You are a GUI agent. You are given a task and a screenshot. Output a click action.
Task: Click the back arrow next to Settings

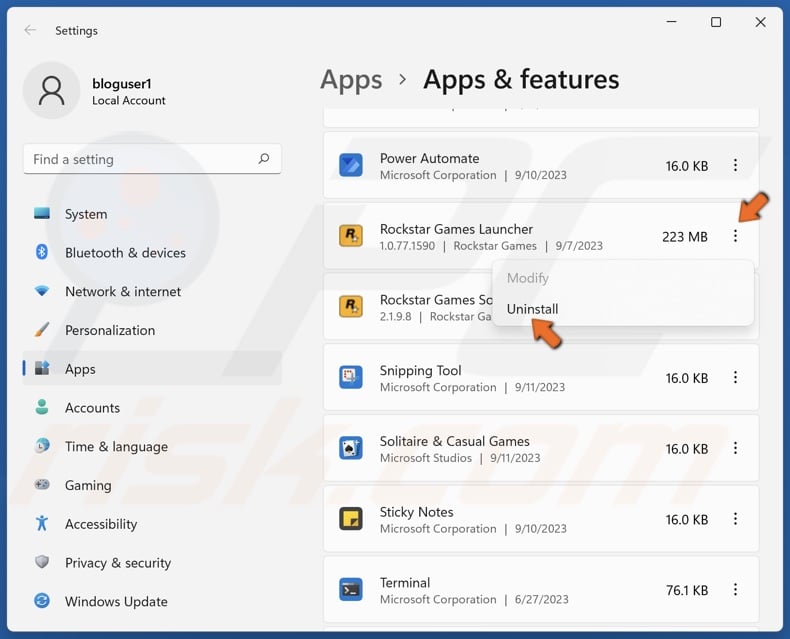pyautogui.click(x=30, y=30)
